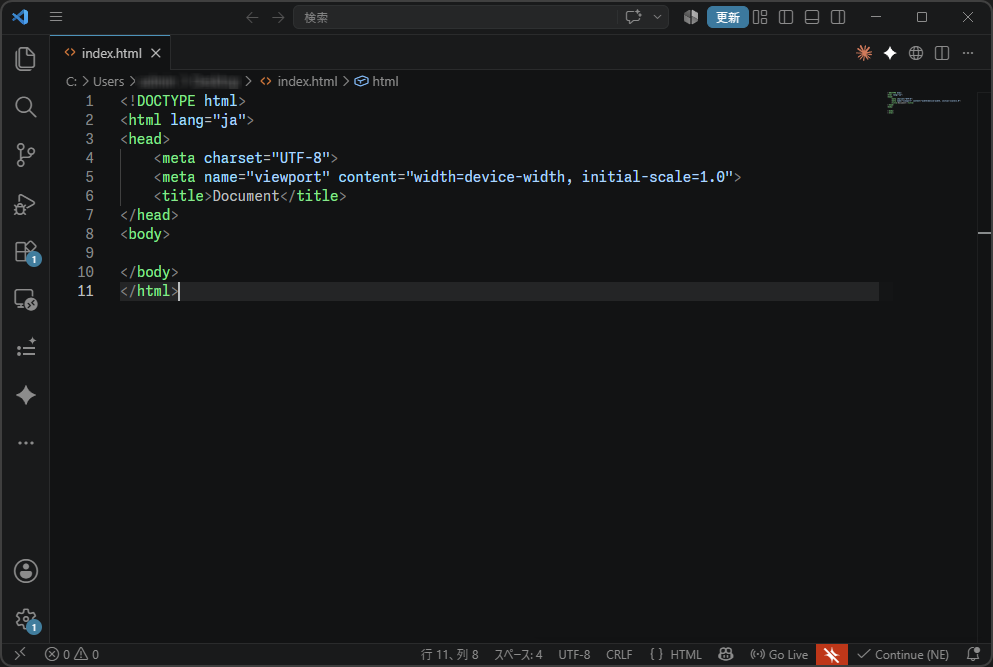Open the Remote Explorer view
This screenshot has width=993, height=667.
point(25,300)
